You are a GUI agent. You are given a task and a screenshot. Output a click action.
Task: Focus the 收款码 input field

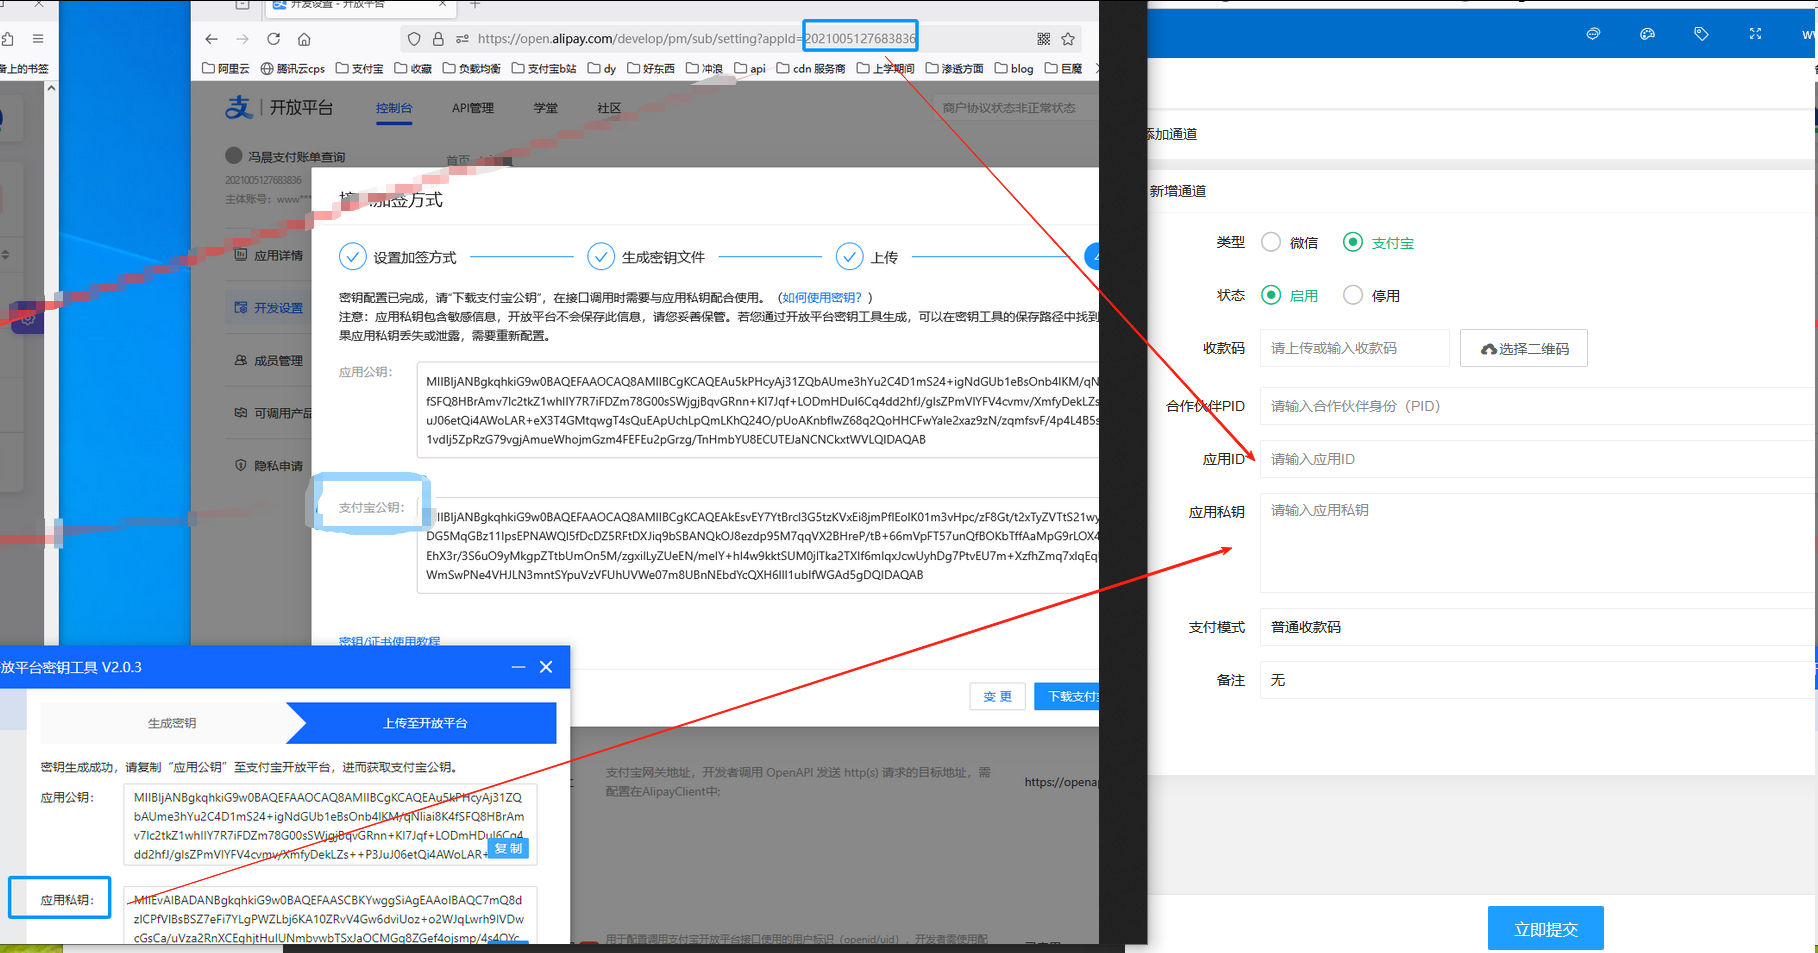click(1355, 348)
